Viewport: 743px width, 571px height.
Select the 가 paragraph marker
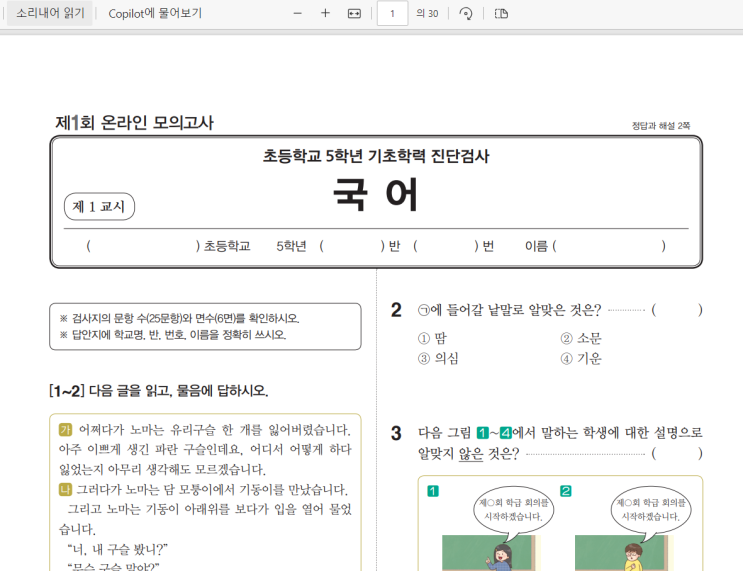[x=65, y=429]
